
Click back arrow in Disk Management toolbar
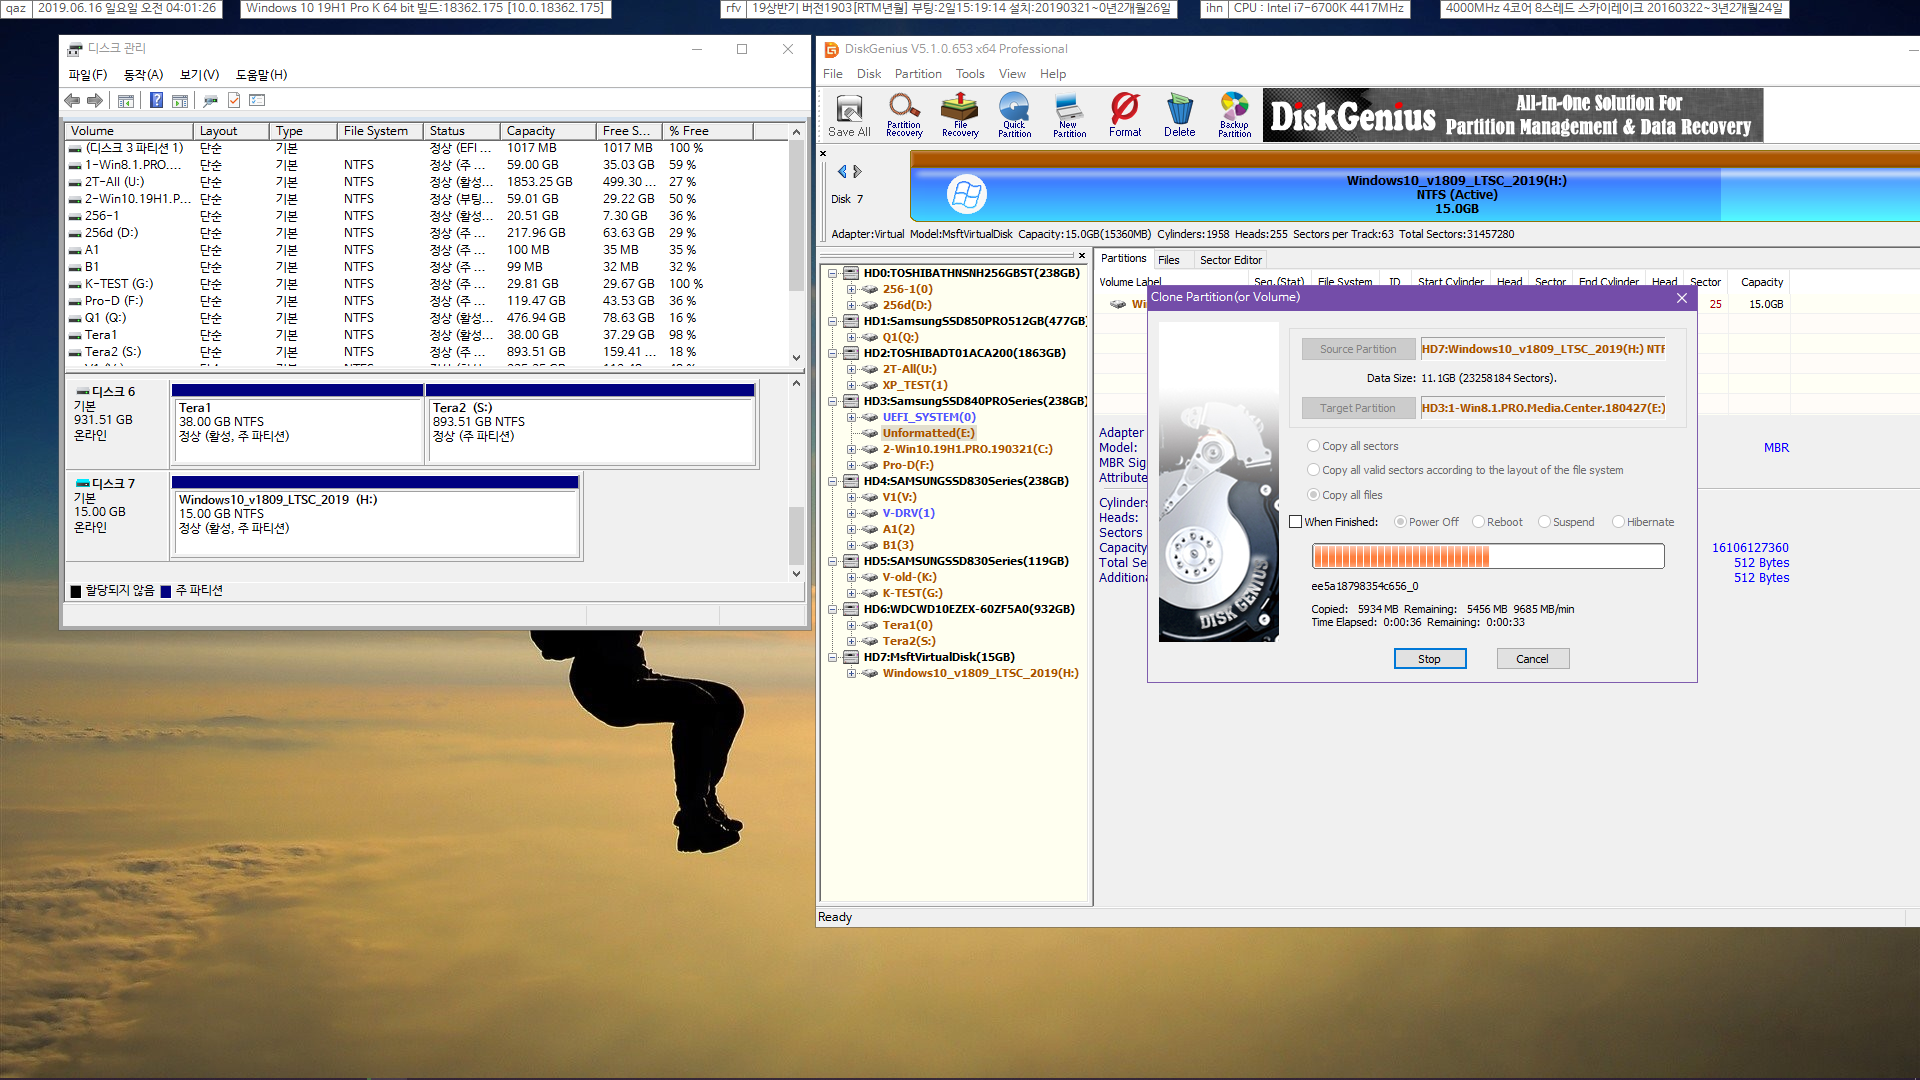[x=72, y=100]
